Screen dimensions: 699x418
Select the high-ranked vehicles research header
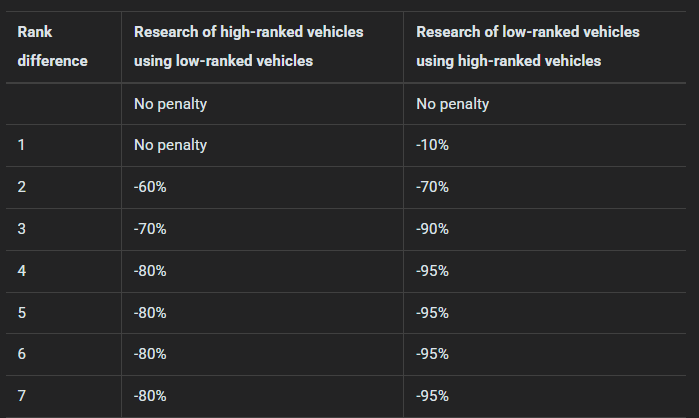coord(248,46)
